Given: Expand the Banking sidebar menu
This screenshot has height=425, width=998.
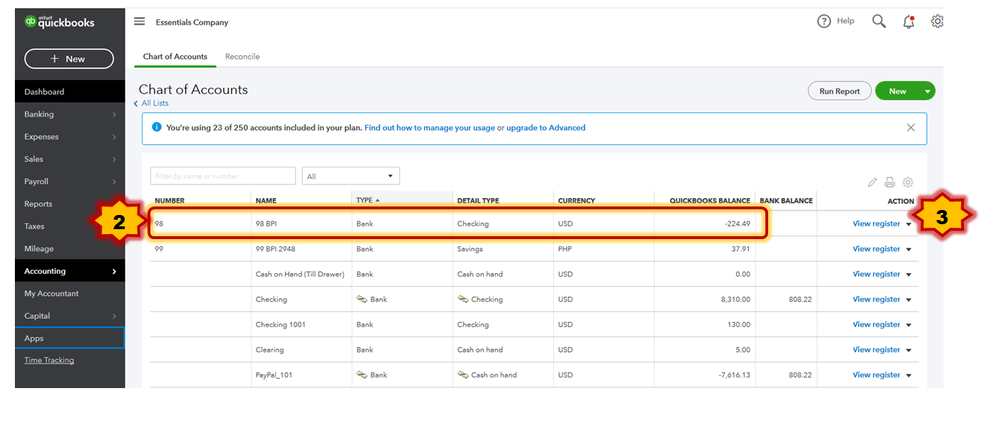Looking at the screenshot, I should point(70,115).
